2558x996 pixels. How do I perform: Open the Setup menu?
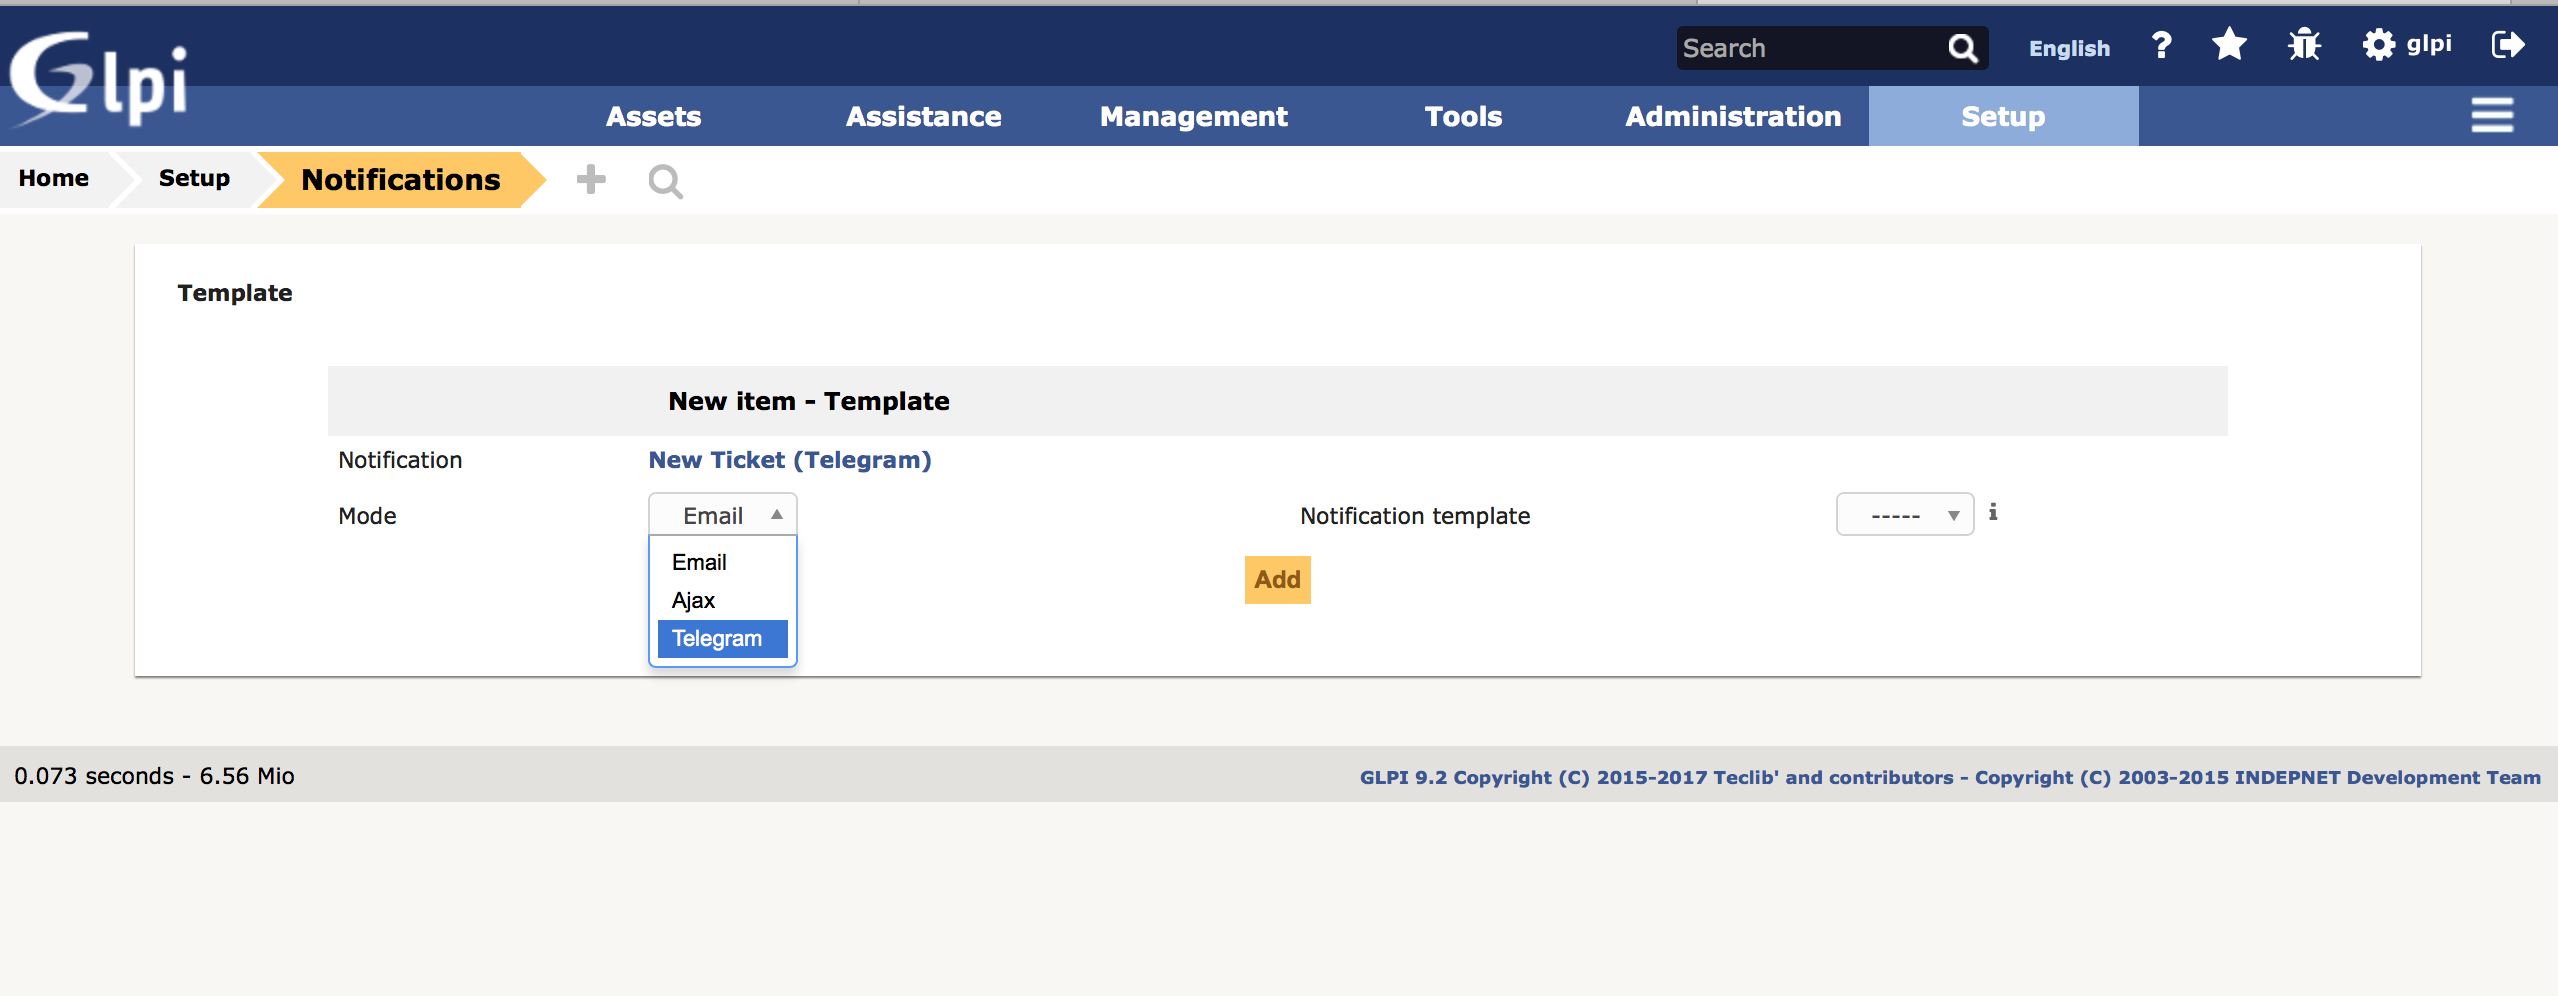coord(2003,116)
